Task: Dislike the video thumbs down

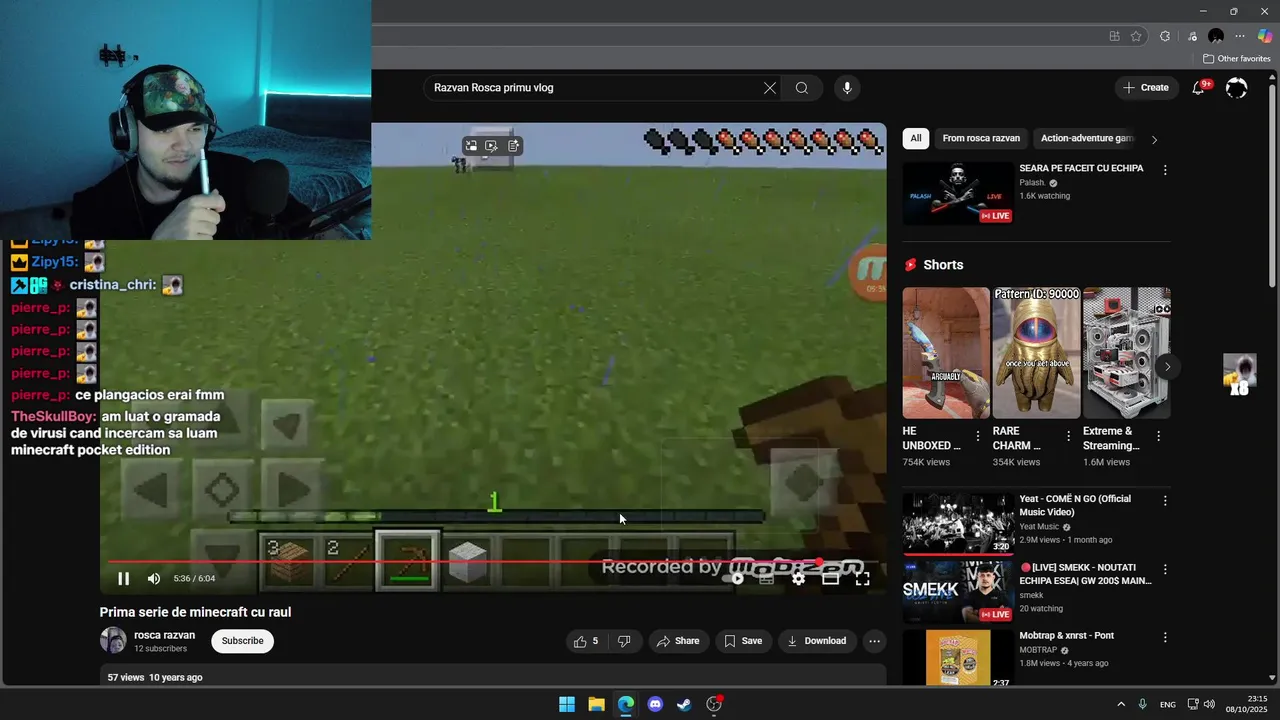Action: pos(624,641)
